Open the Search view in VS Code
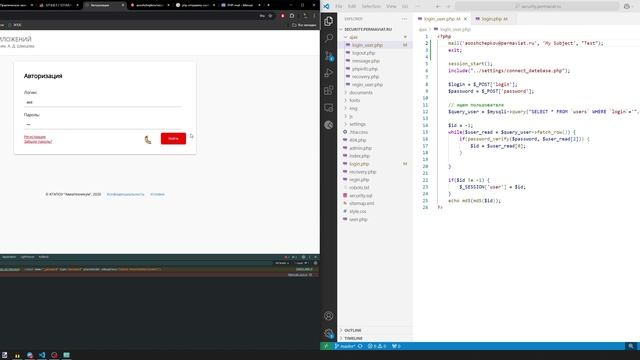 click(329, 38)
